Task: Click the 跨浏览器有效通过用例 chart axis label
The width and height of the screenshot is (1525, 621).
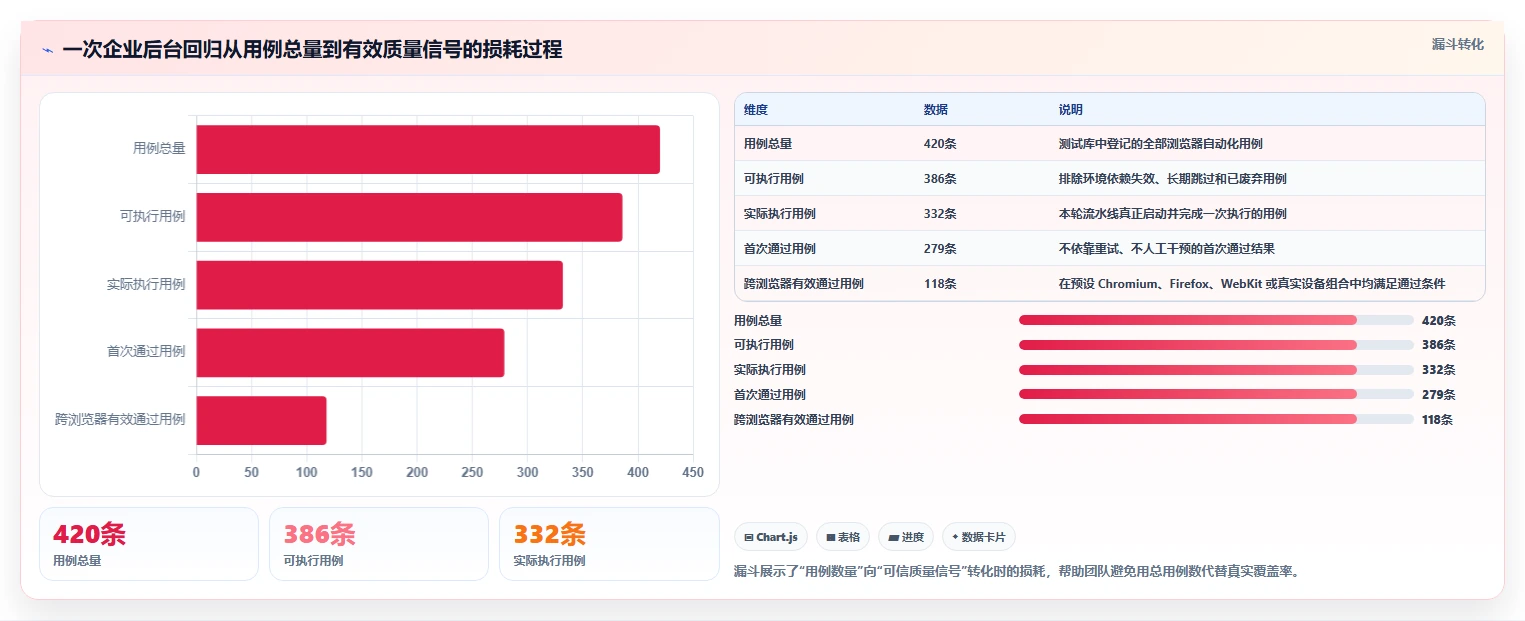Action: tap(120, 420)
